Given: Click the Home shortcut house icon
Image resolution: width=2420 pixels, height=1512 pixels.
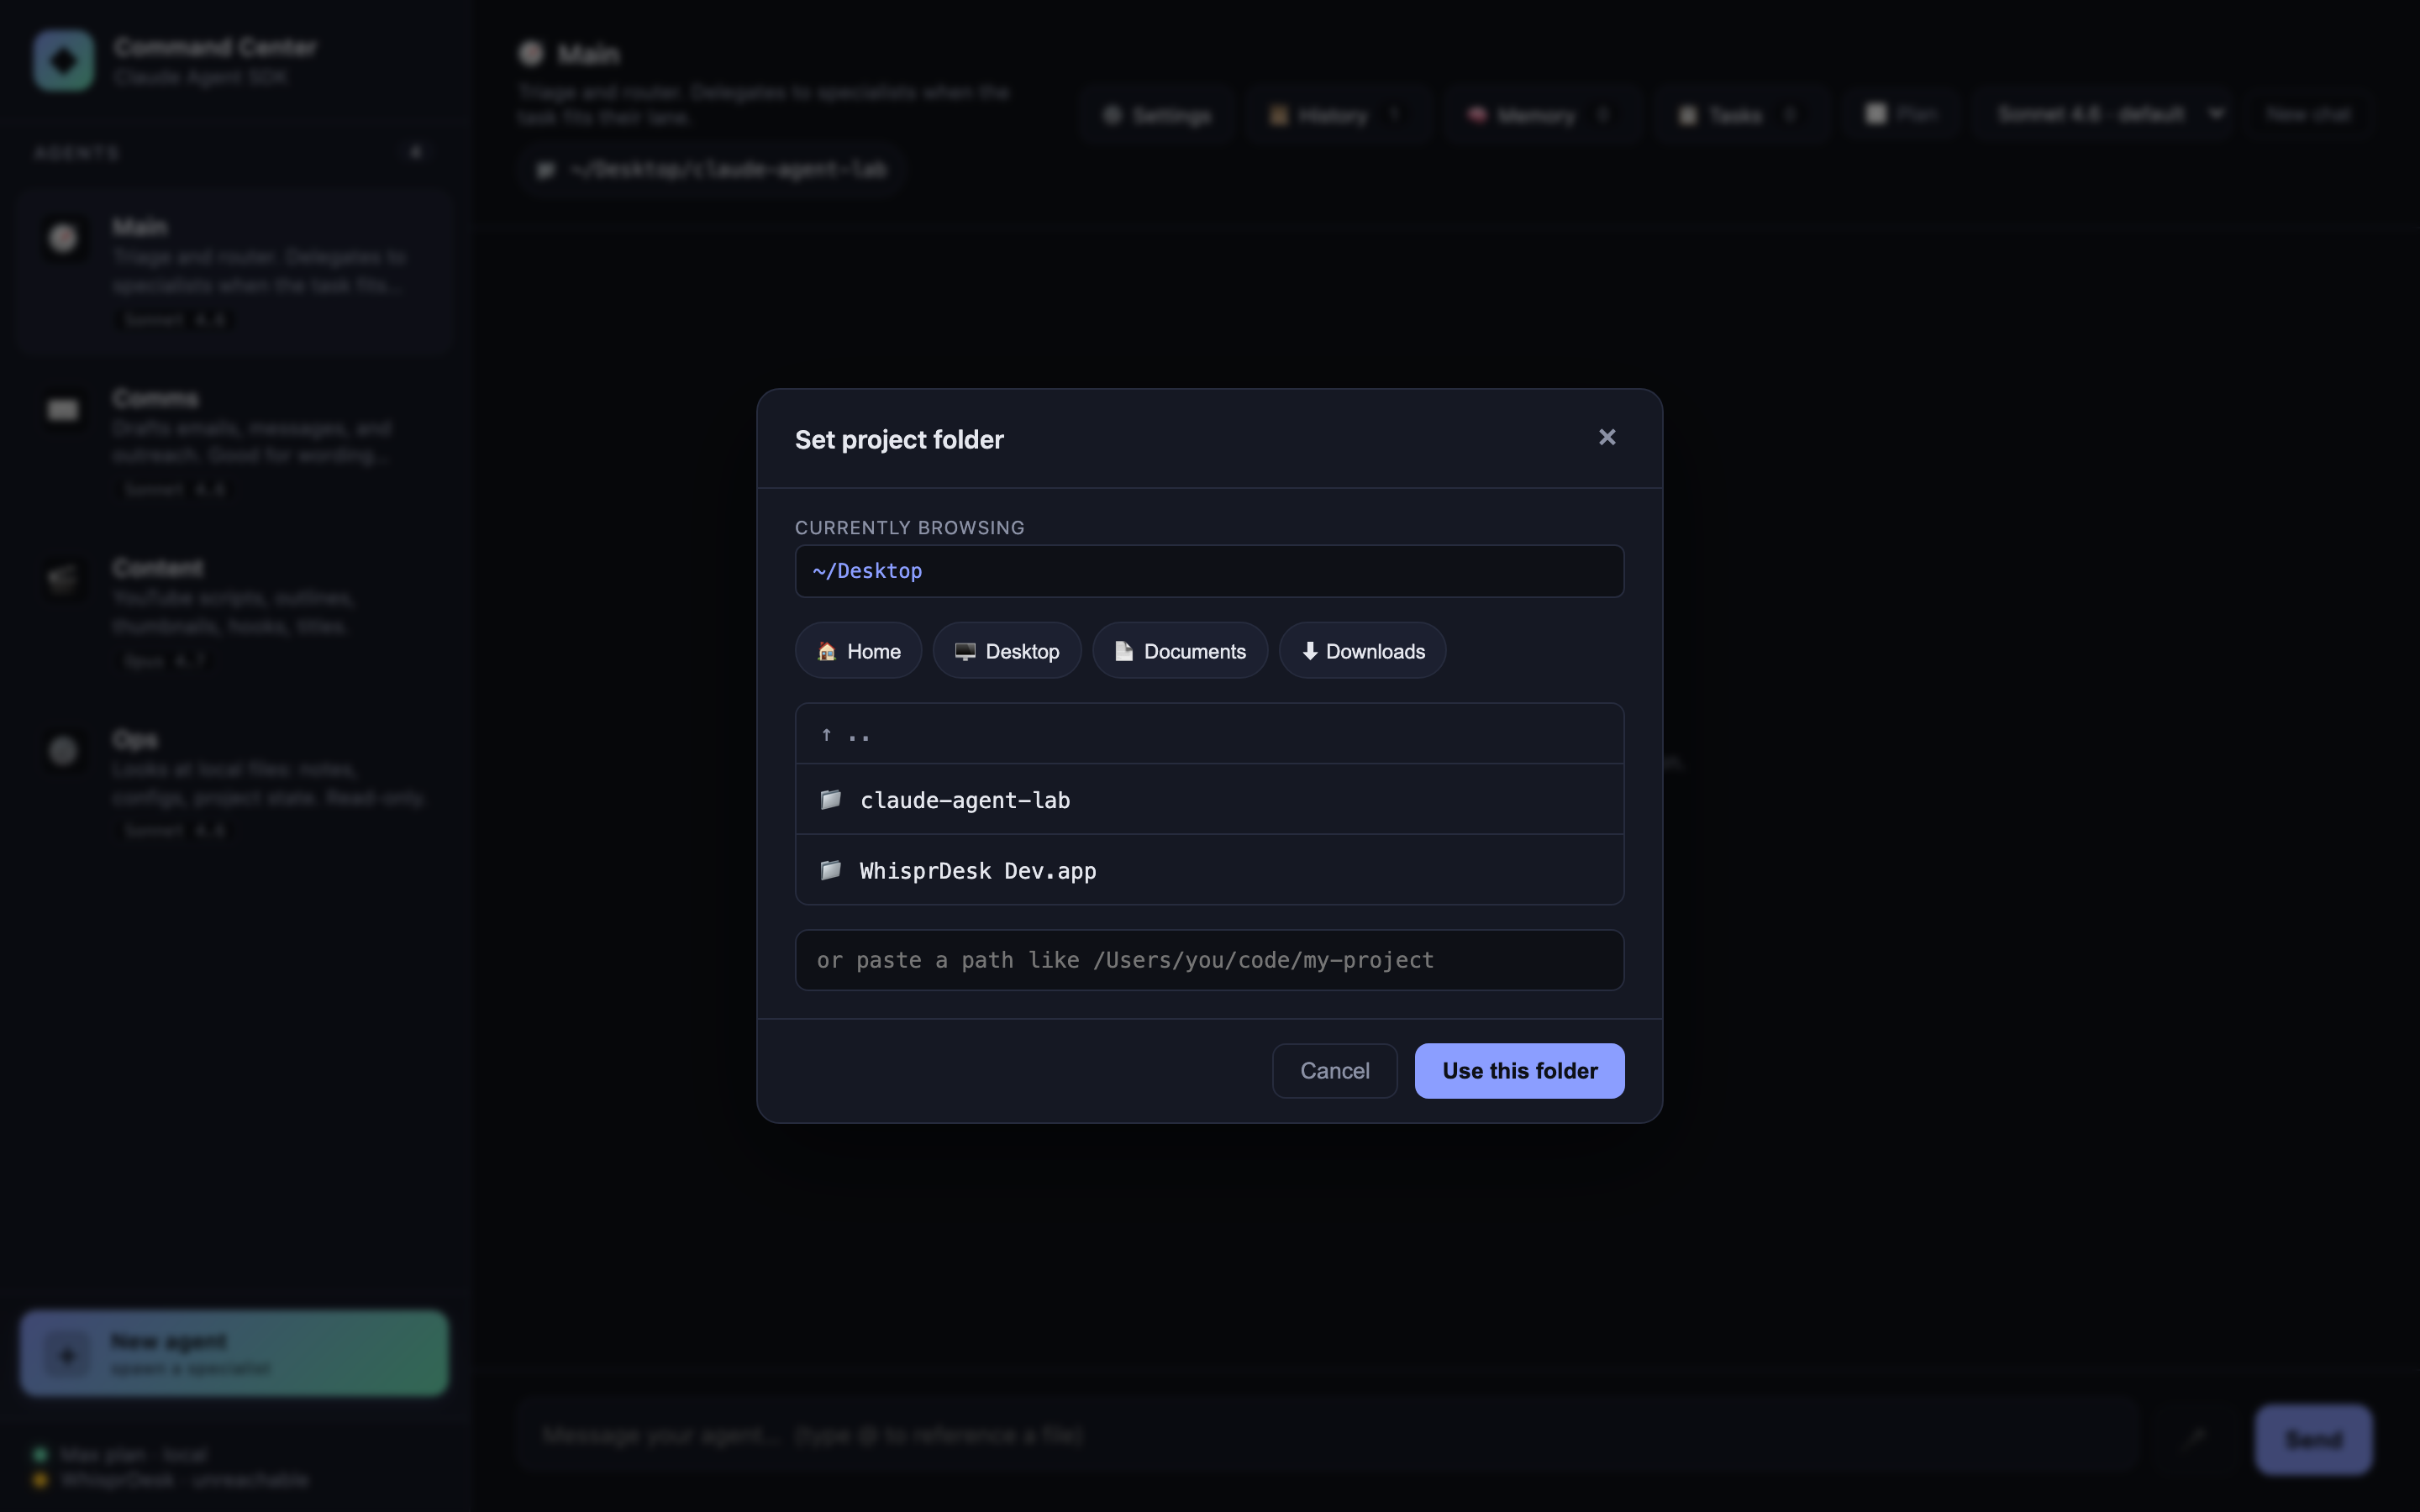Looking at the screenshot, I should pos(826,651).
